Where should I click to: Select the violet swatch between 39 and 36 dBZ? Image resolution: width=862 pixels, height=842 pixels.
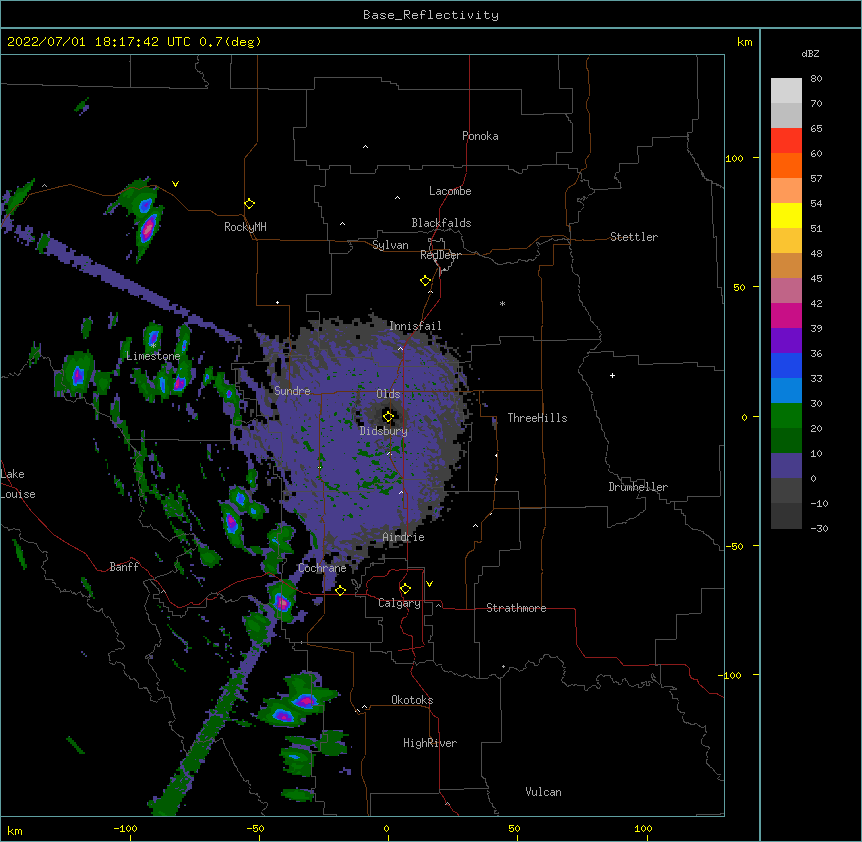(x=786, y=340)
